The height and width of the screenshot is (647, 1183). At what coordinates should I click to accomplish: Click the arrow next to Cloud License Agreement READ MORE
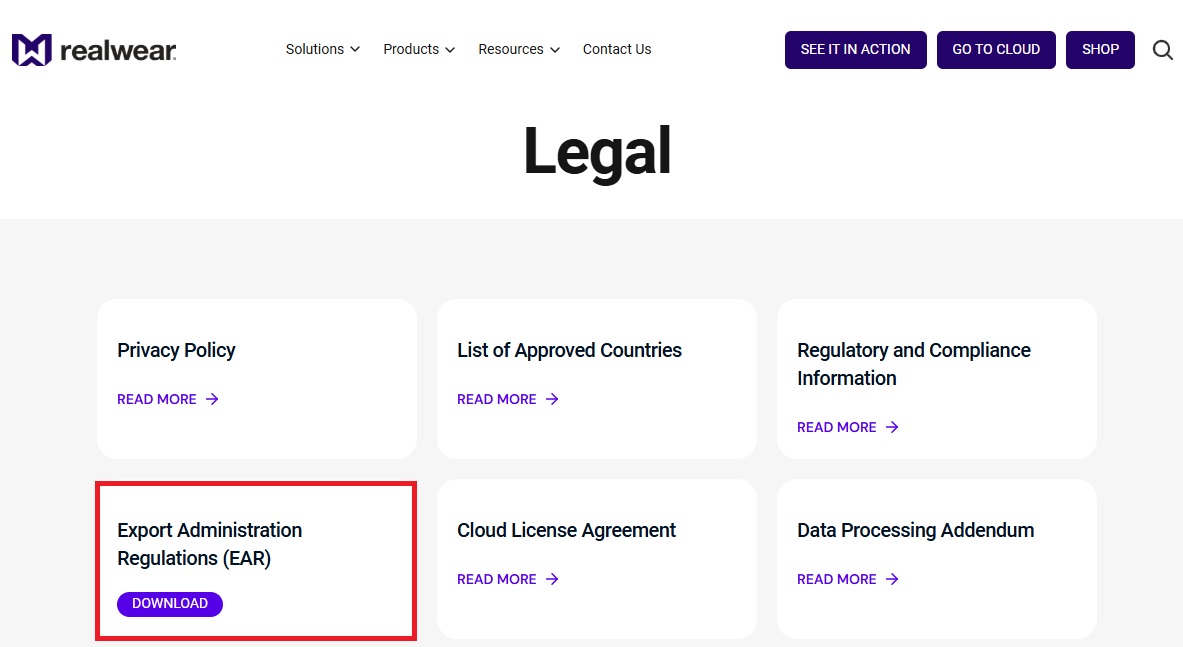(x=551, y=579)
